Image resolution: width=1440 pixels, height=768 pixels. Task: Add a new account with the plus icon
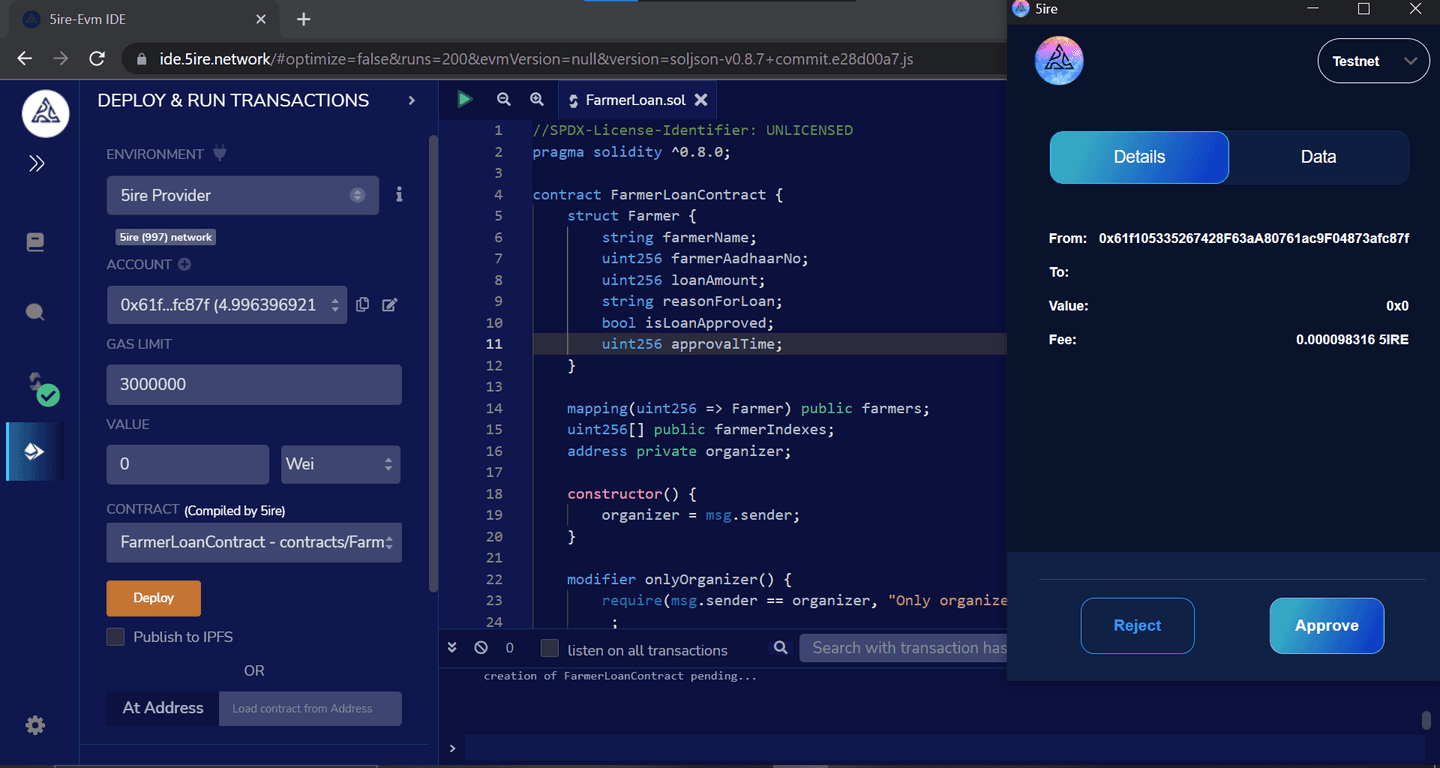(x=184, y=264)
